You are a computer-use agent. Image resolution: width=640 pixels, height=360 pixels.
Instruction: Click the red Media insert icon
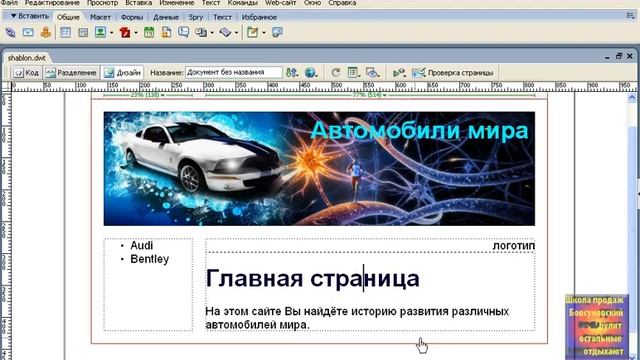tap(125, 32)
